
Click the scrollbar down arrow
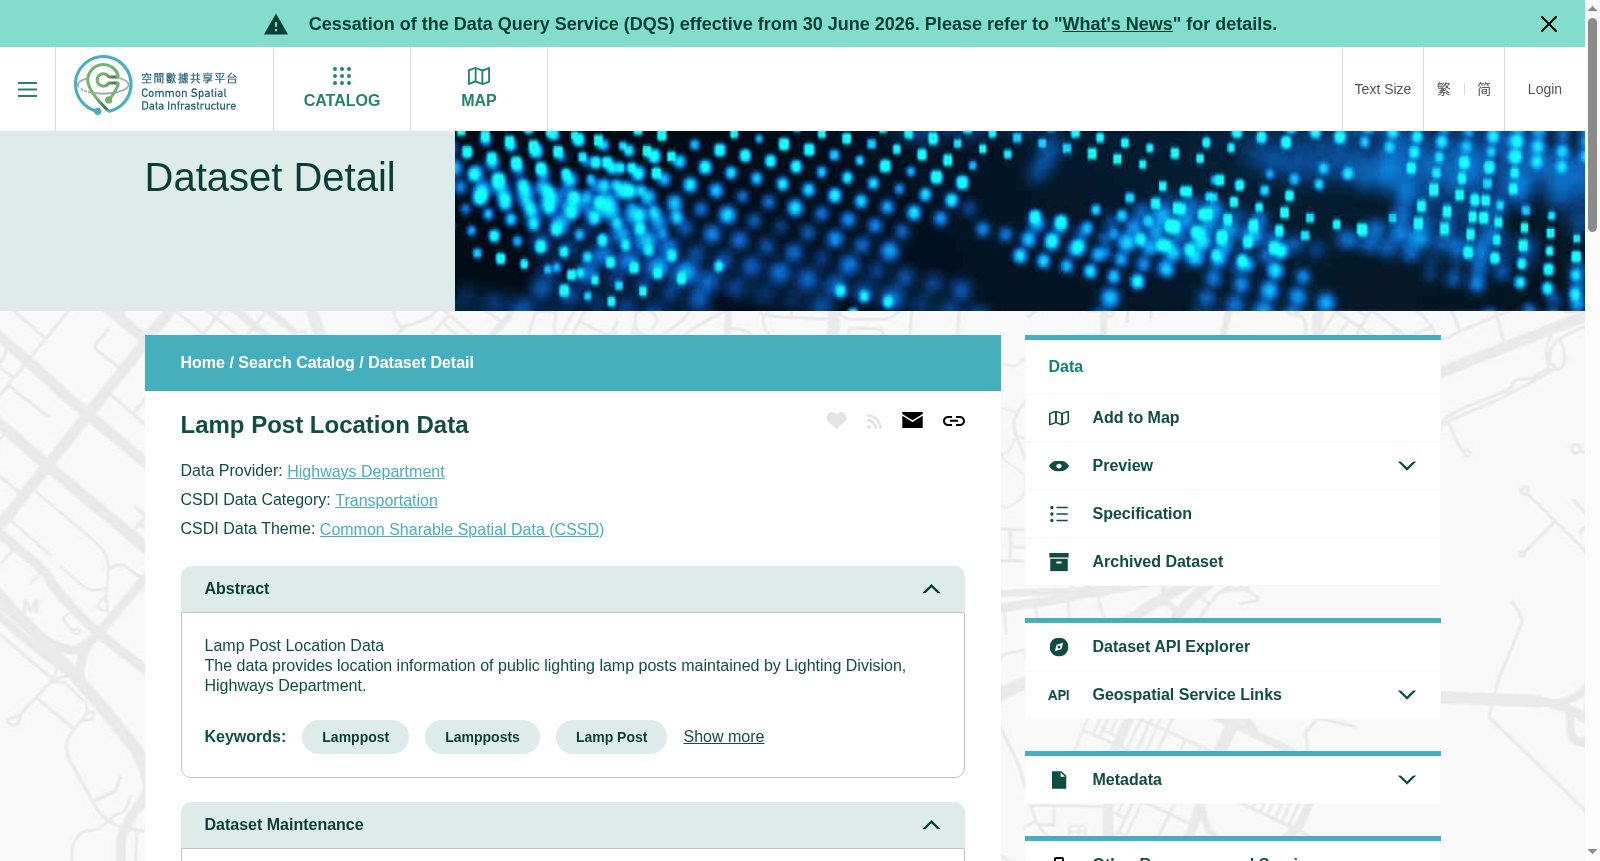tap(1592, 852)
